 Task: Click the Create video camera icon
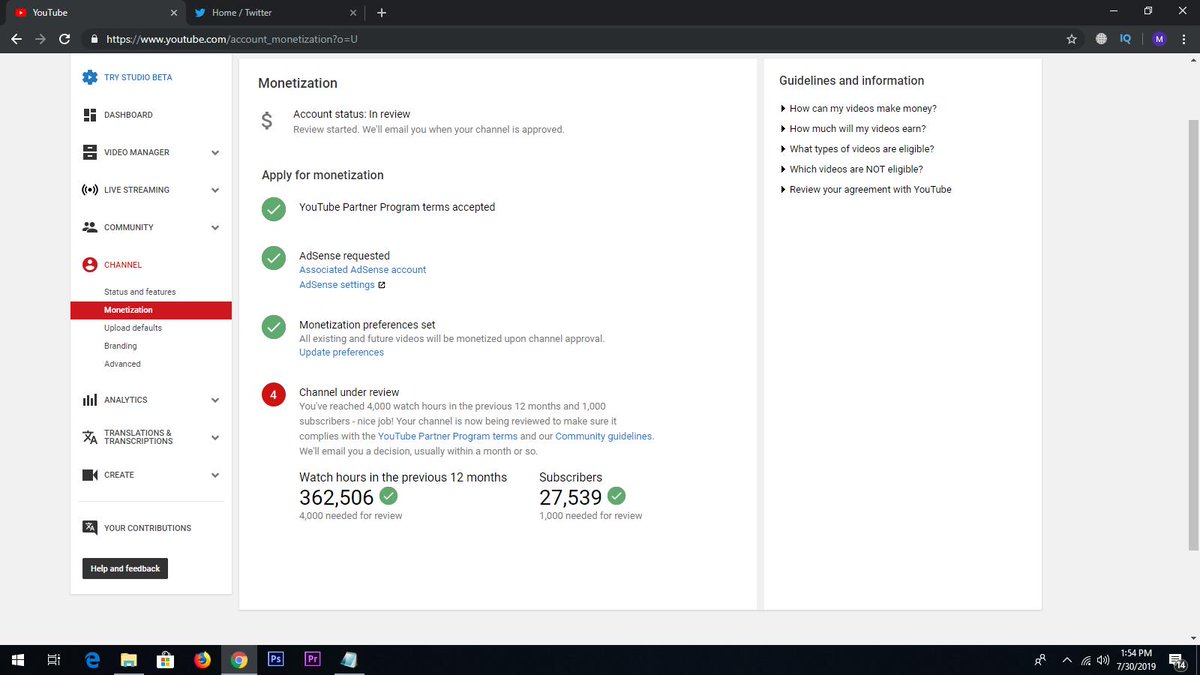pos(89,475)
